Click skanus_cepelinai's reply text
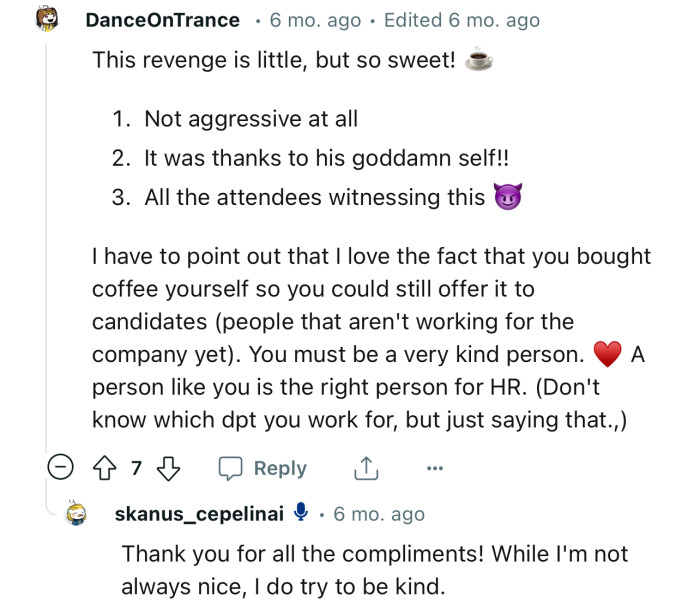700x609 pixels. [375, 570]
